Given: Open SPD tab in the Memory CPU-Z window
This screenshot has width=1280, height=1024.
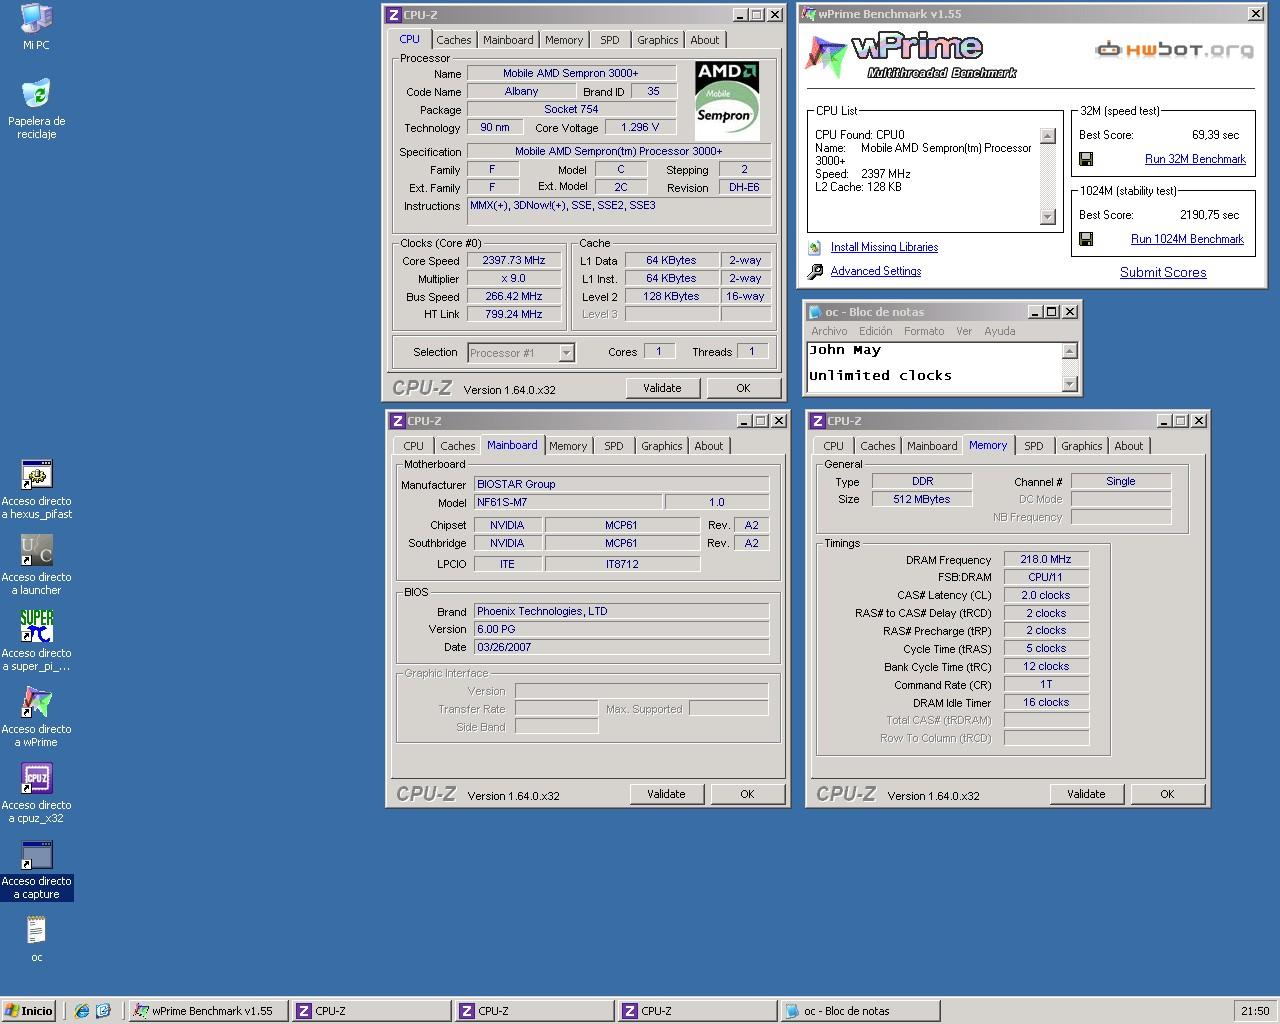Looking at the screenshot, I should [x=1034, y=446].
